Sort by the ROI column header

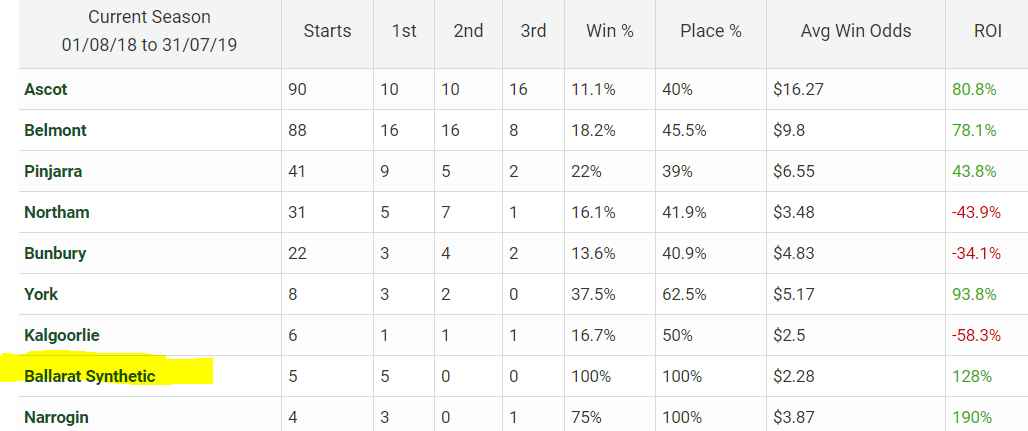pyautogui.click(x=987, y=31)
